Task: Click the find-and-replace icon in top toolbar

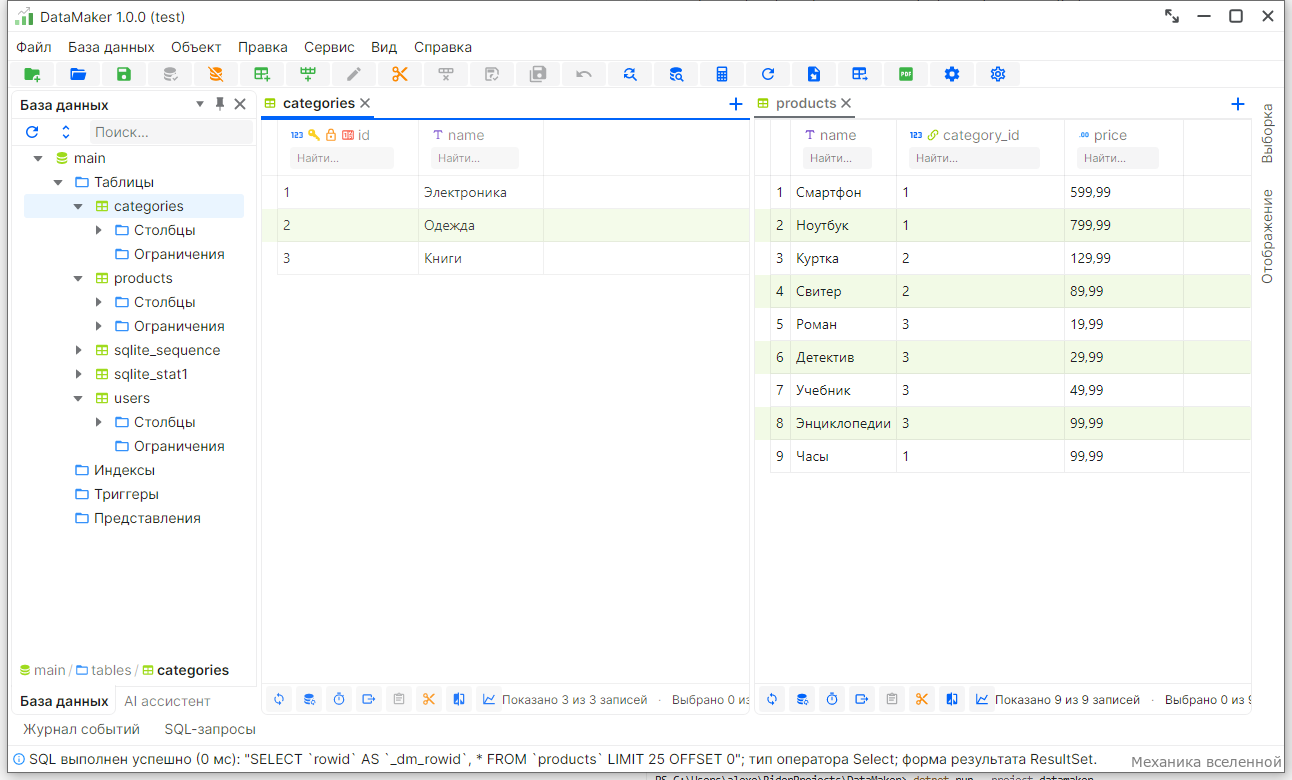Action: [x=630, y=74]
